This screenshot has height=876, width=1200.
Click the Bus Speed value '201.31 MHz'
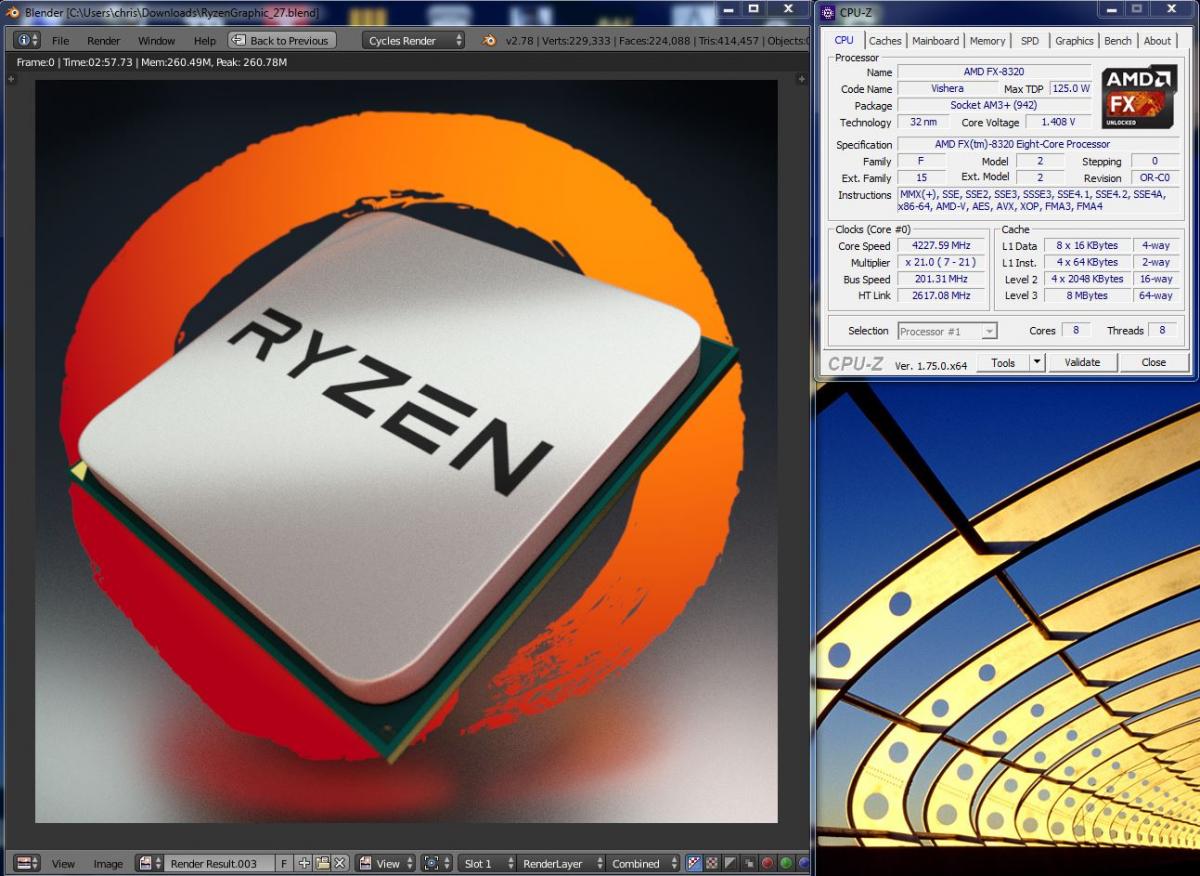pos(940,279)
